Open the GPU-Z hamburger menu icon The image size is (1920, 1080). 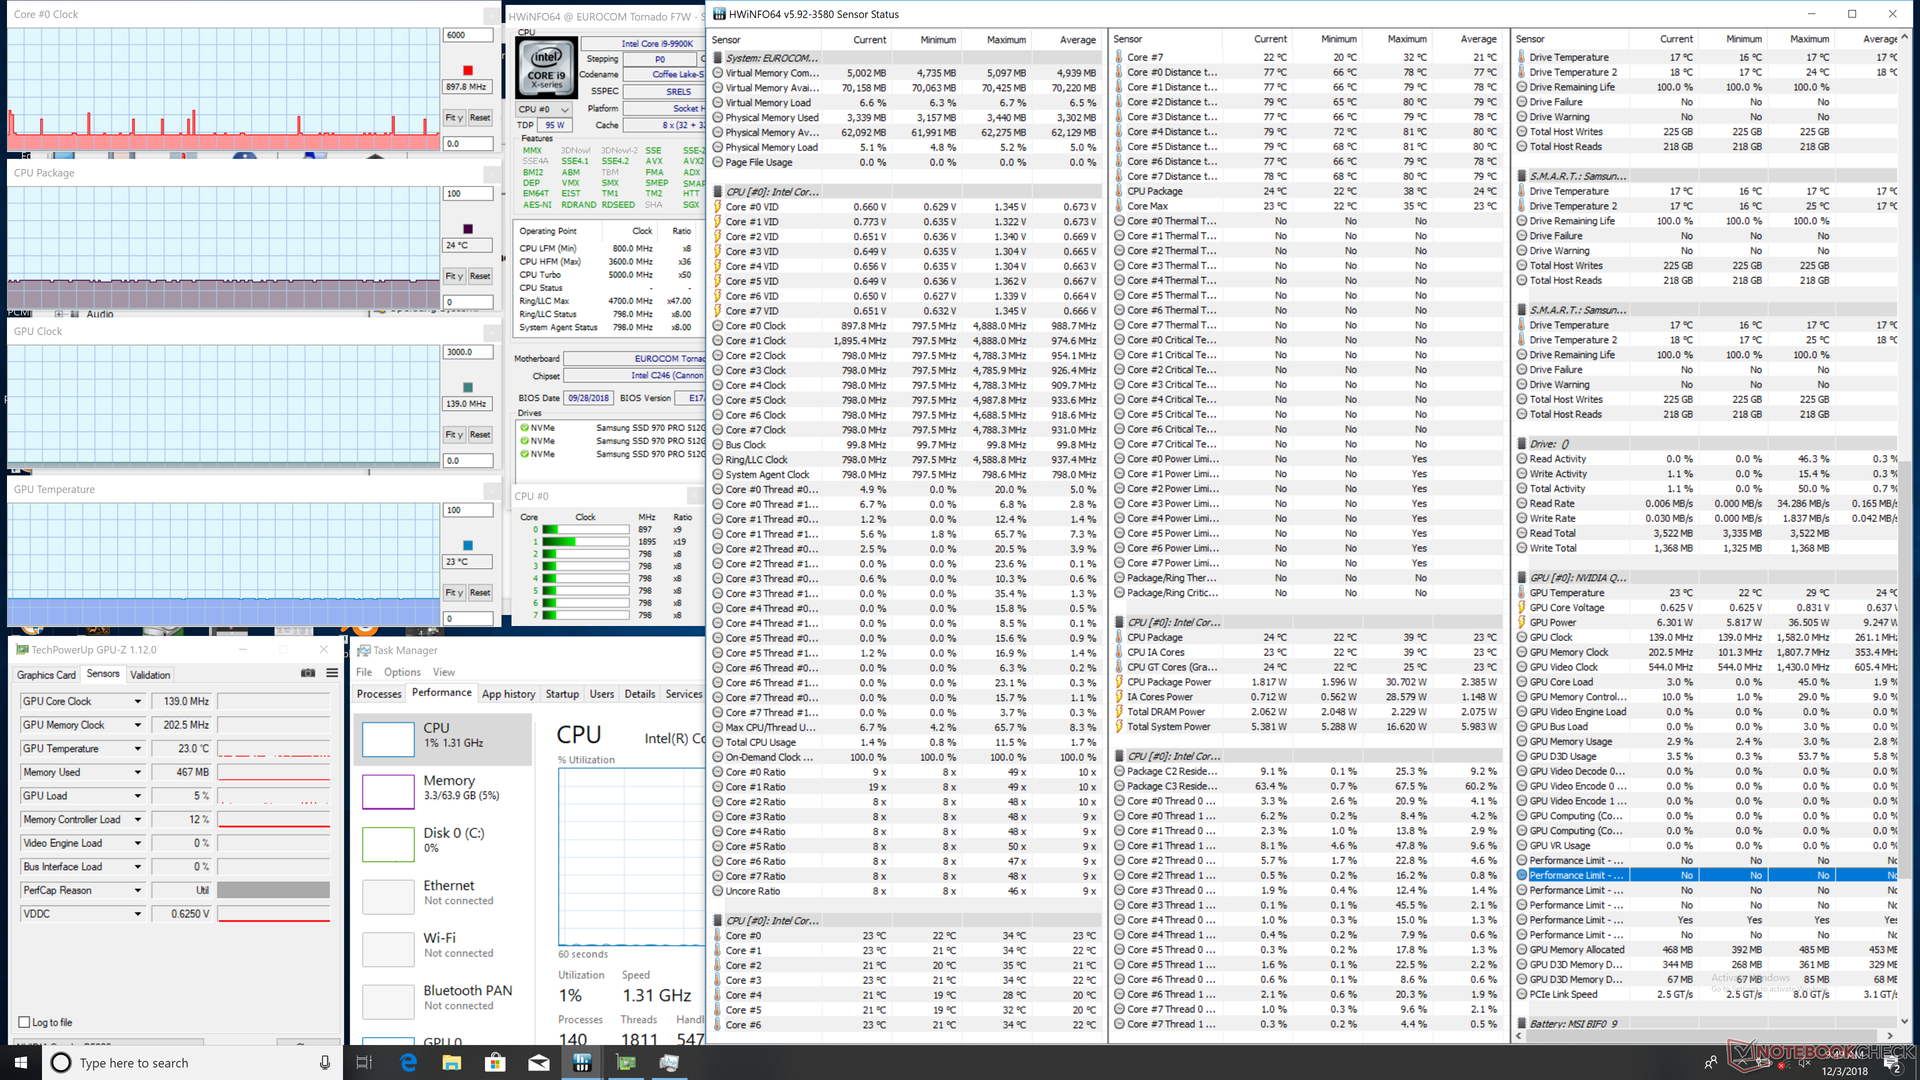click(x=332, y=673)
